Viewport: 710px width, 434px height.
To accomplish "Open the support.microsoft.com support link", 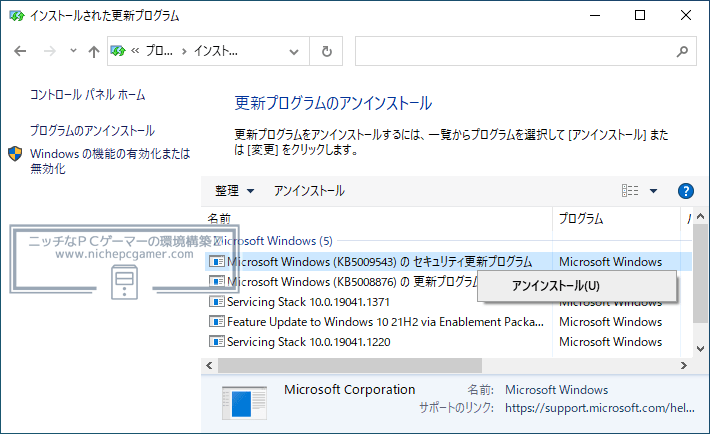I will tap(600, 408).
